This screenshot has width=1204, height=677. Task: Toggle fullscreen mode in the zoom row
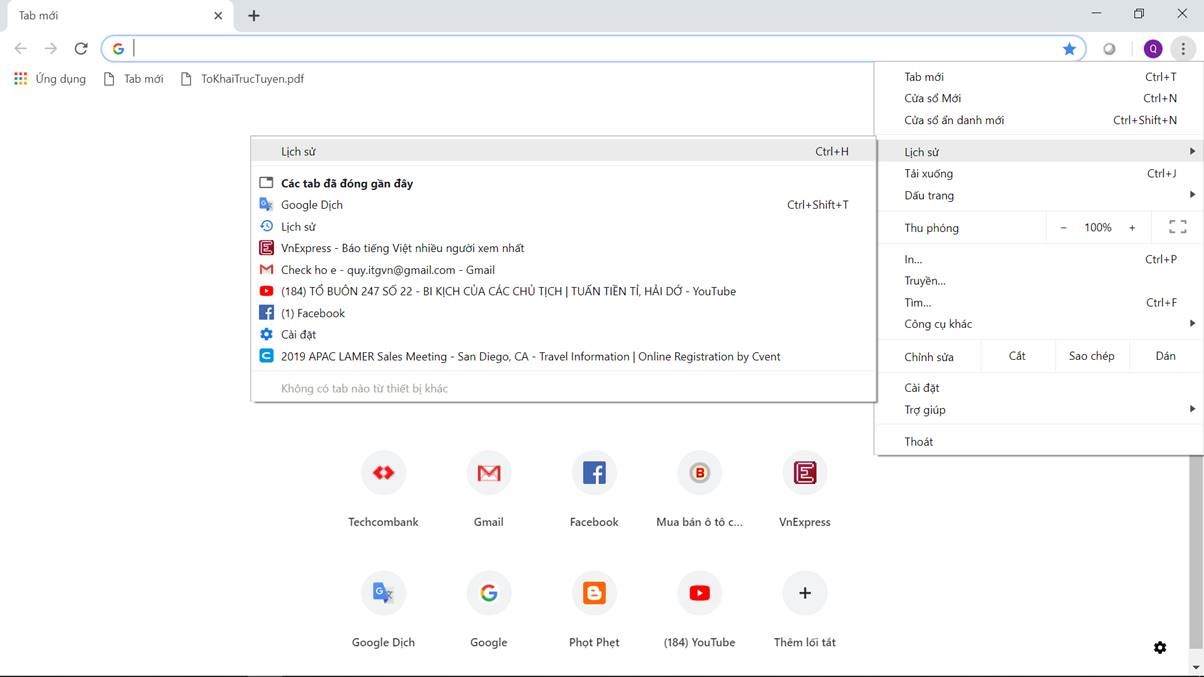coord(1177,227)
